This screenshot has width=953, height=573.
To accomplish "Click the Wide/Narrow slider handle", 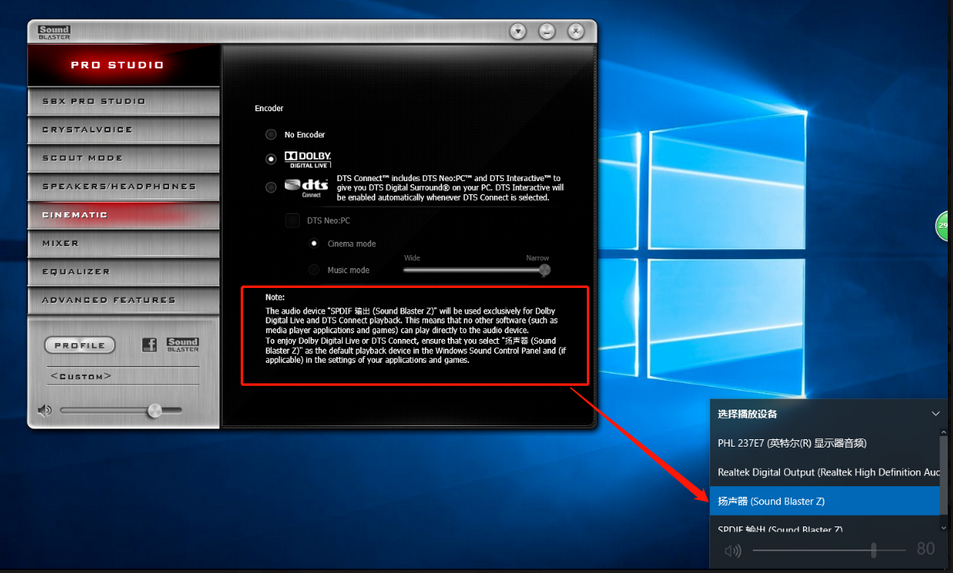I will tap(545, 270).
